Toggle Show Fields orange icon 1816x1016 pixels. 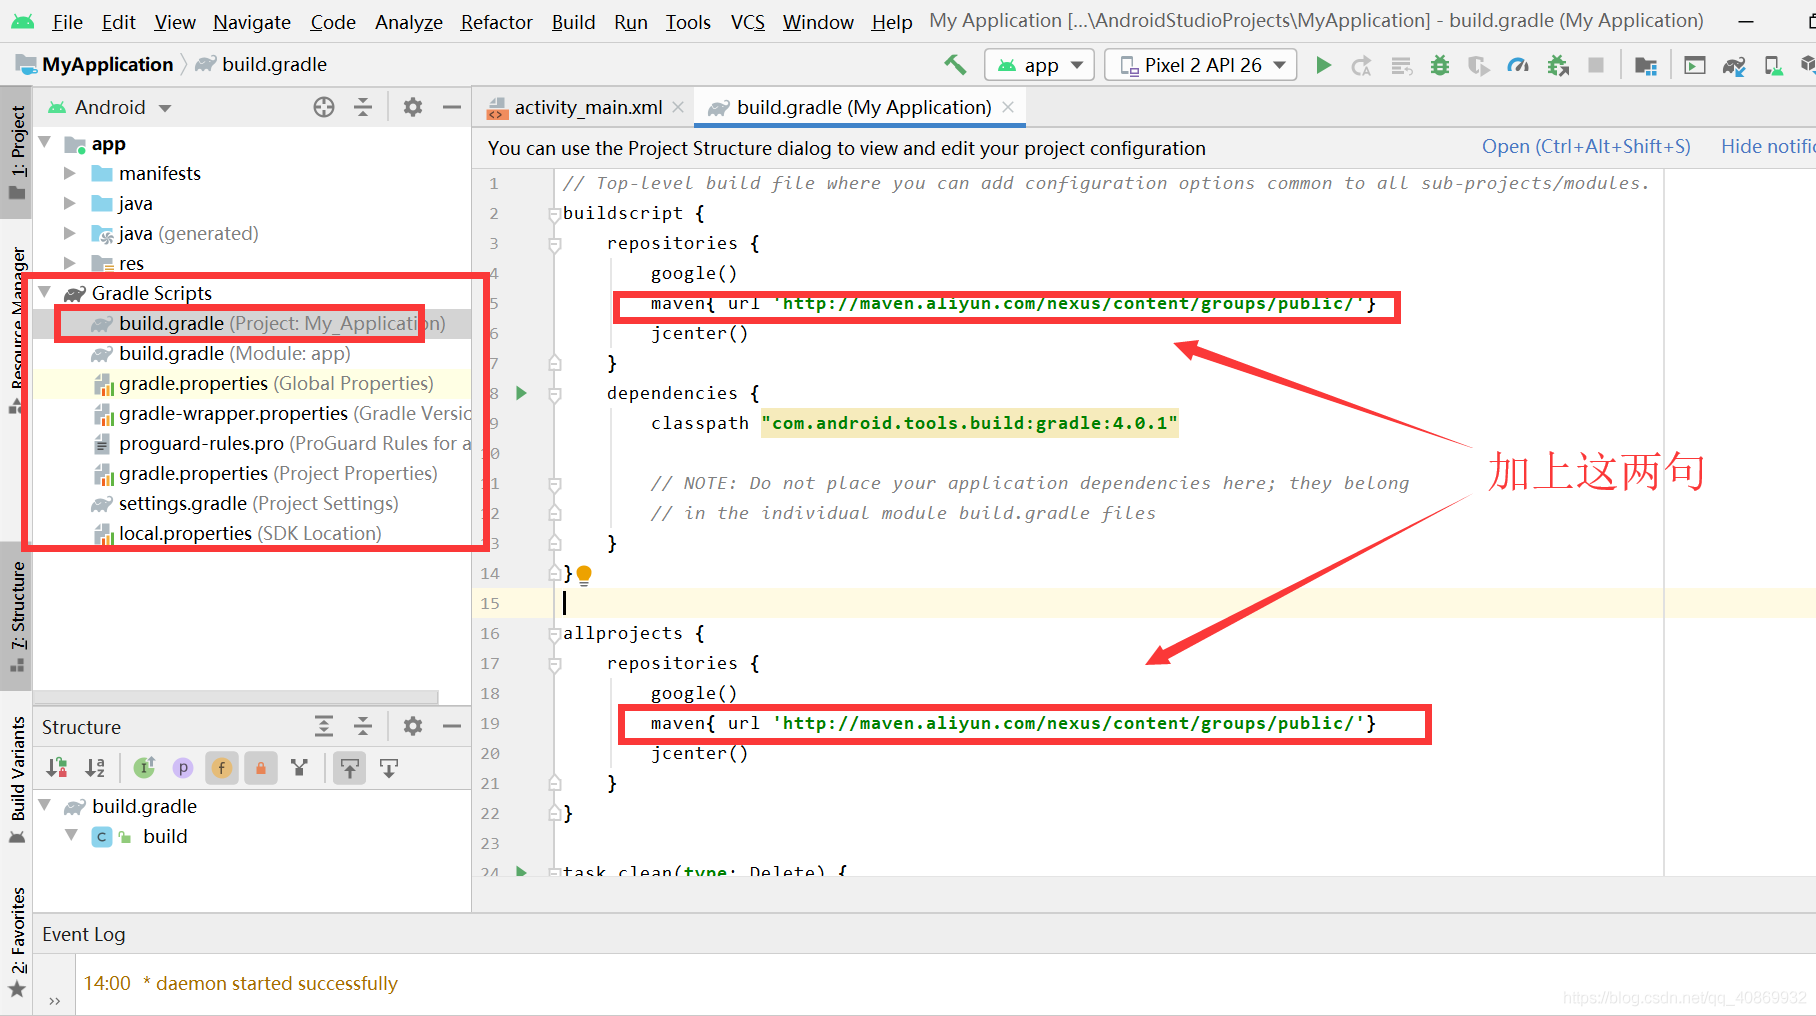(222, 768)
